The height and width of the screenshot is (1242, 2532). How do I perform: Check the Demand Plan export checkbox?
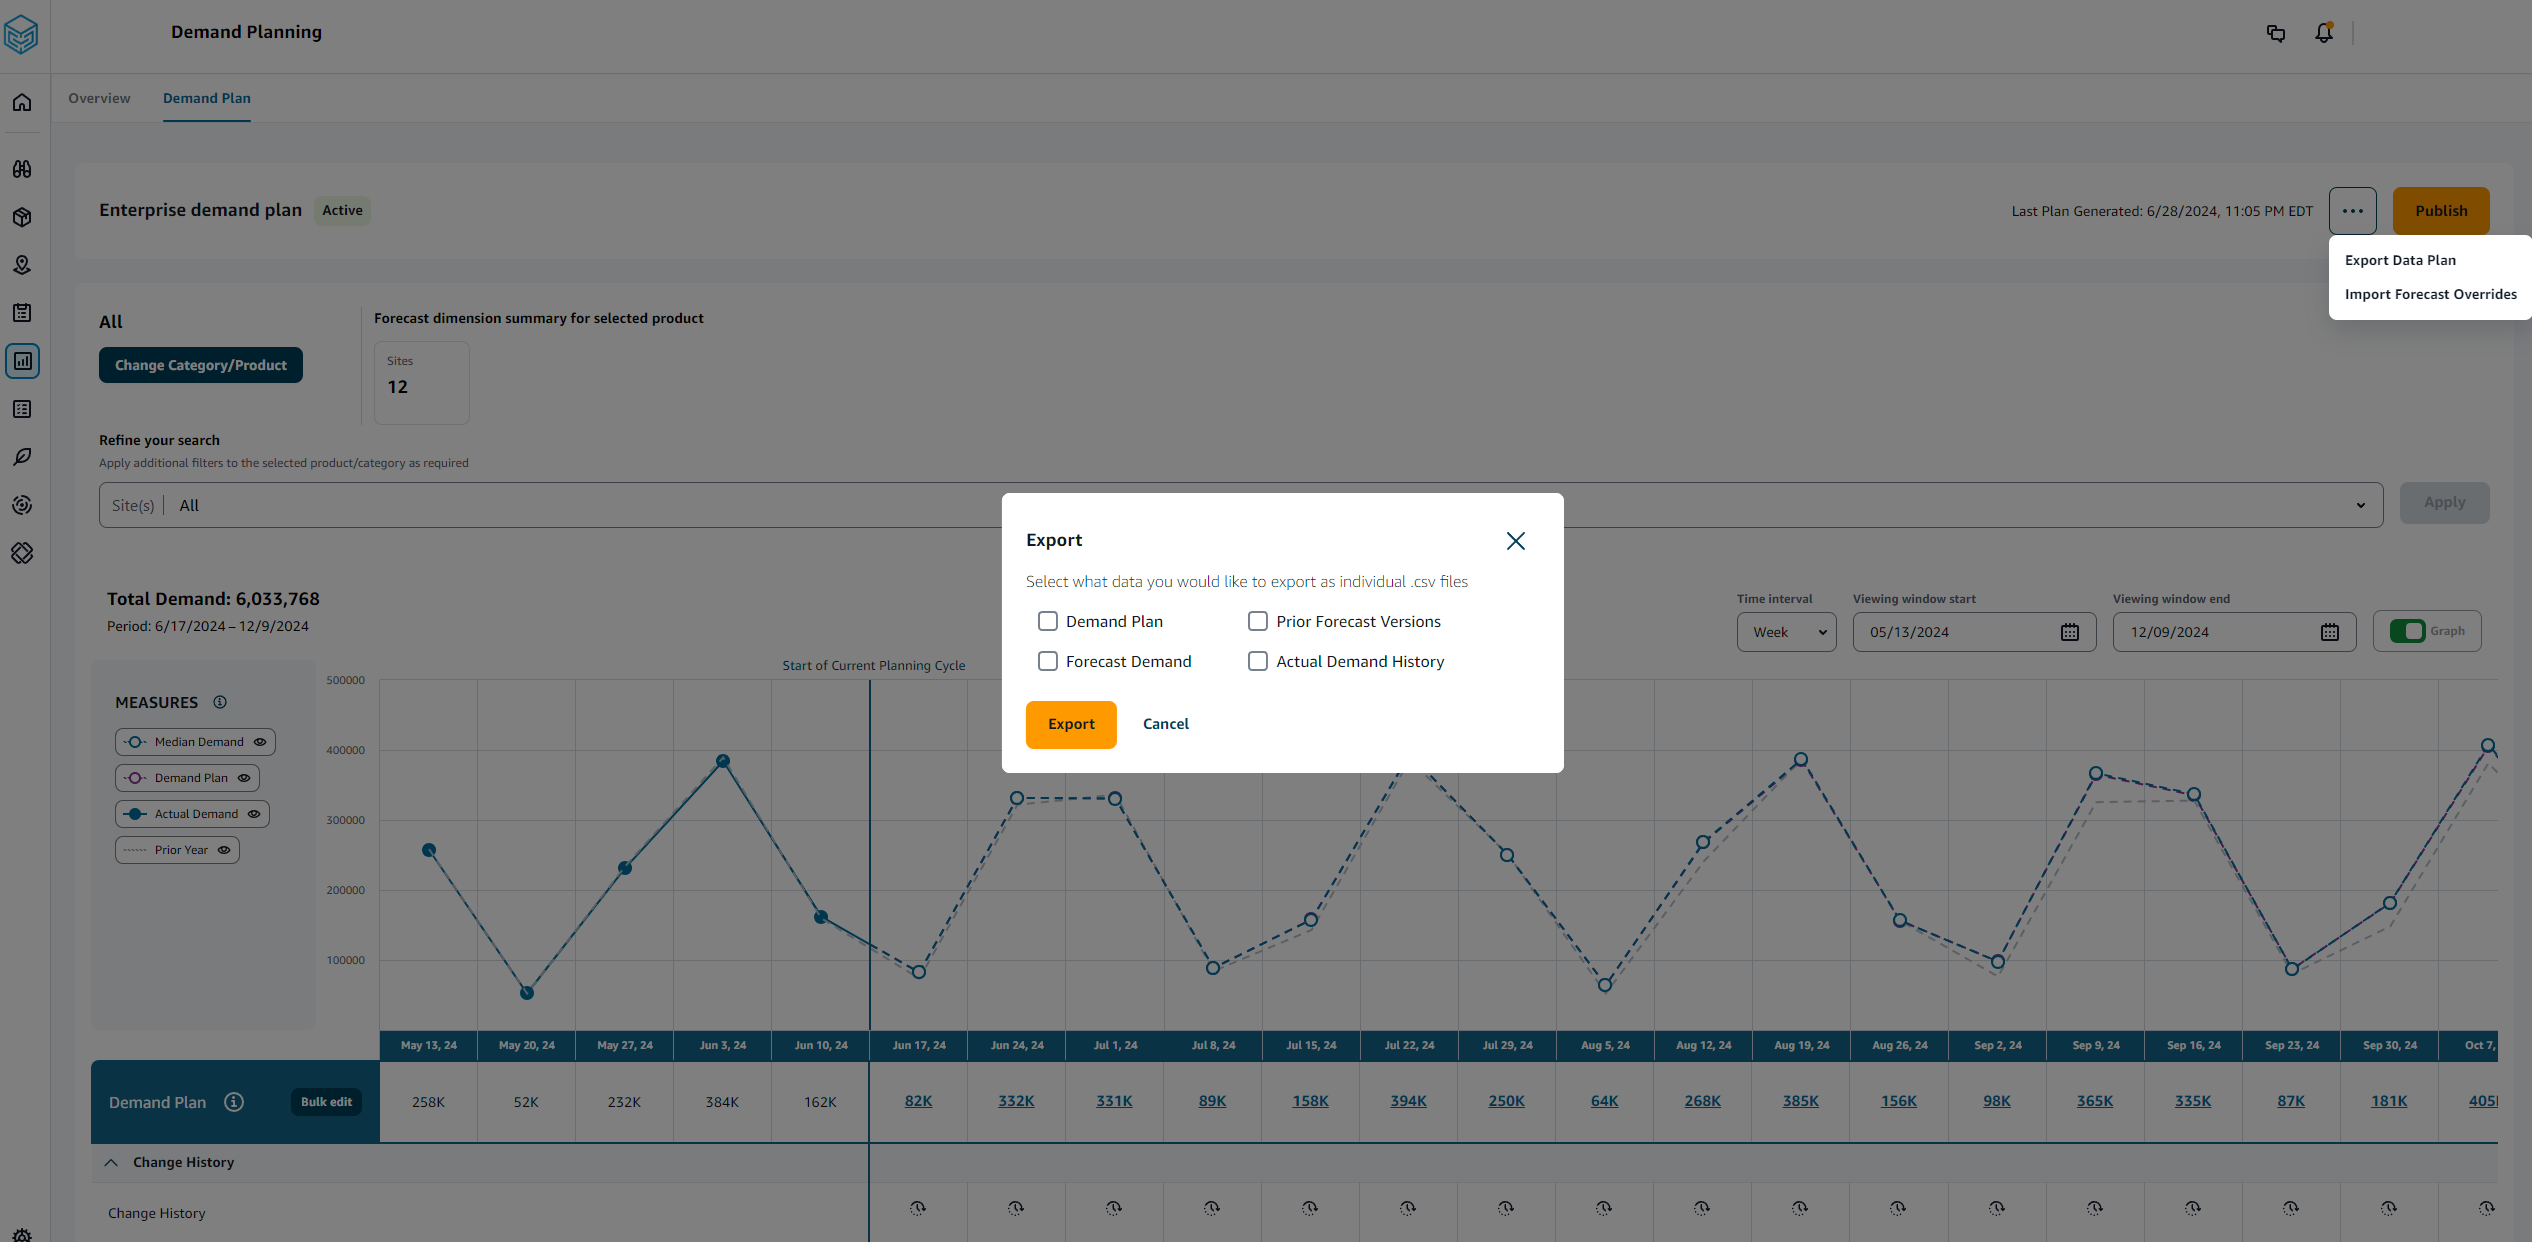click(x=1048, y=621)
